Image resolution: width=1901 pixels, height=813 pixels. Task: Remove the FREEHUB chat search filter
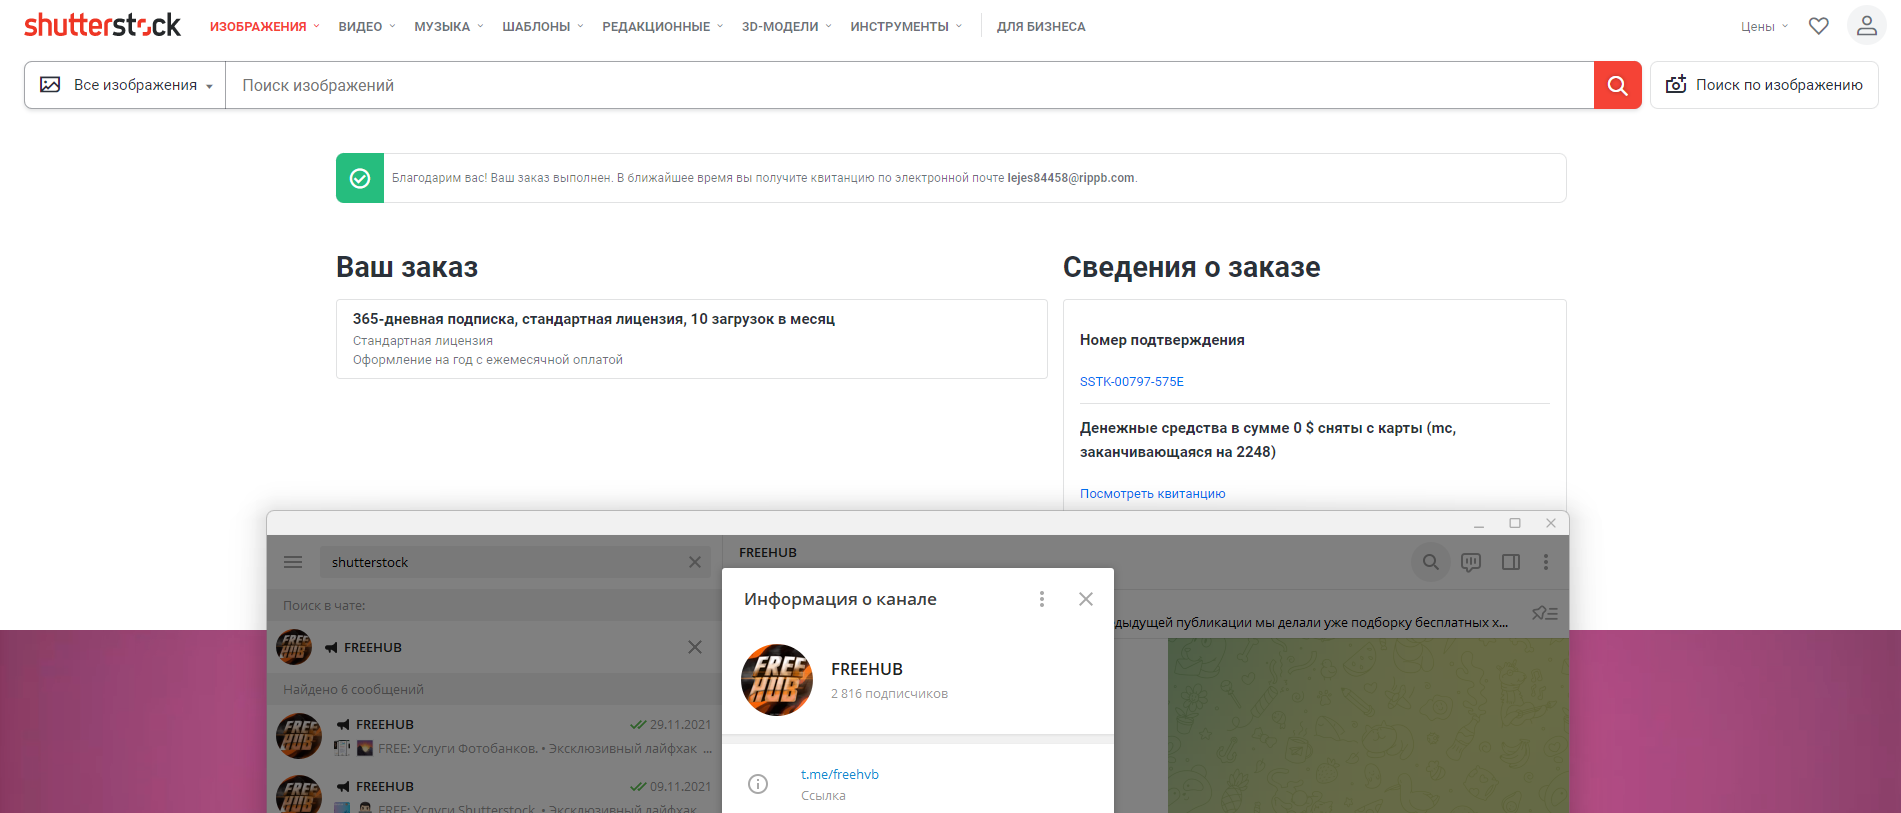coord(695,647)
